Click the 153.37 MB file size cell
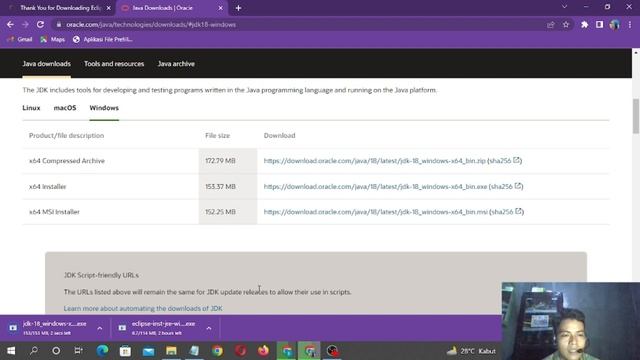Screen dimensions: 640x360 228,187
